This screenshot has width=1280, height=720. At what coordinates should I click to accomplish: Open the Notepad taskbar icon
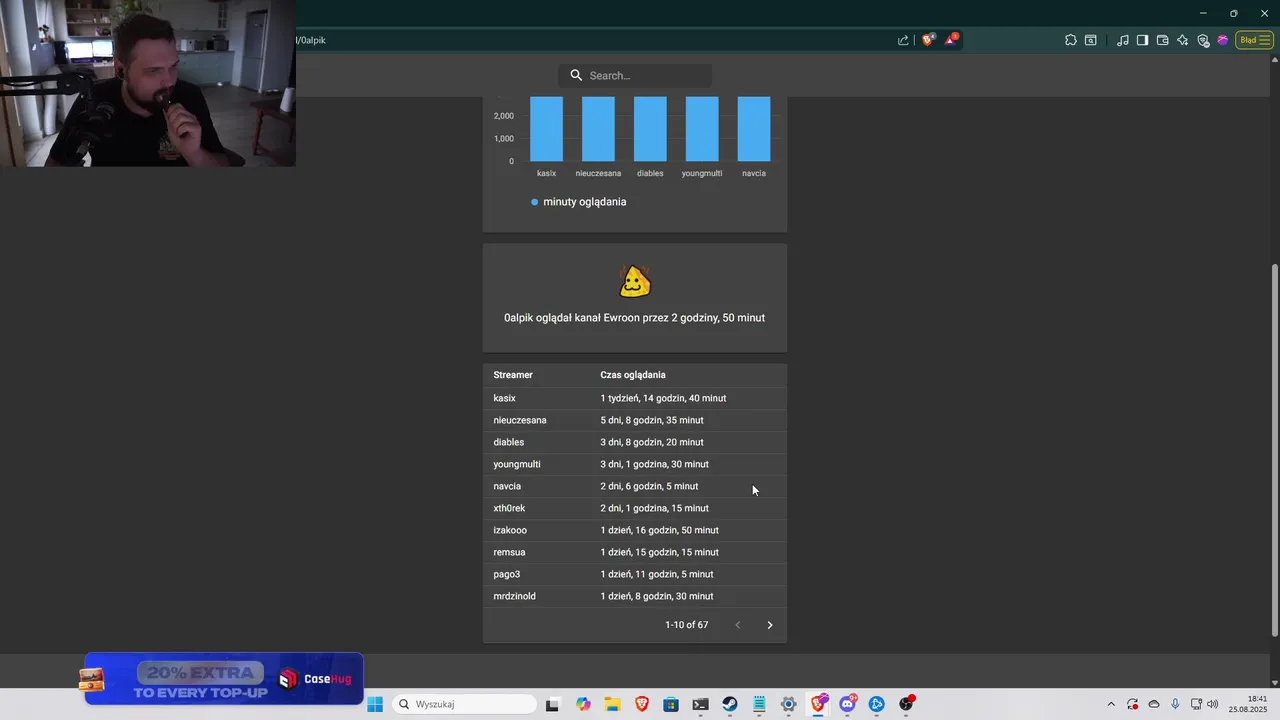(x=760, y=704)
